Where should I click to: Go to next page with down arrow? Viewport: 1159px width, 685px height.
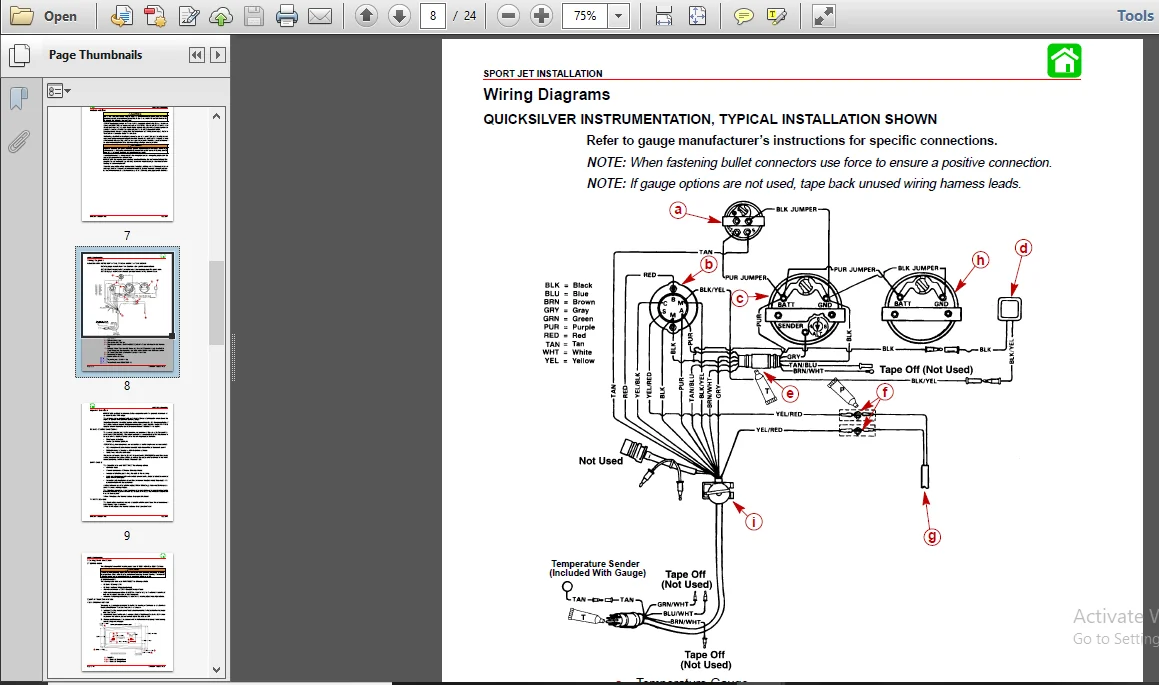click(399, 16)
